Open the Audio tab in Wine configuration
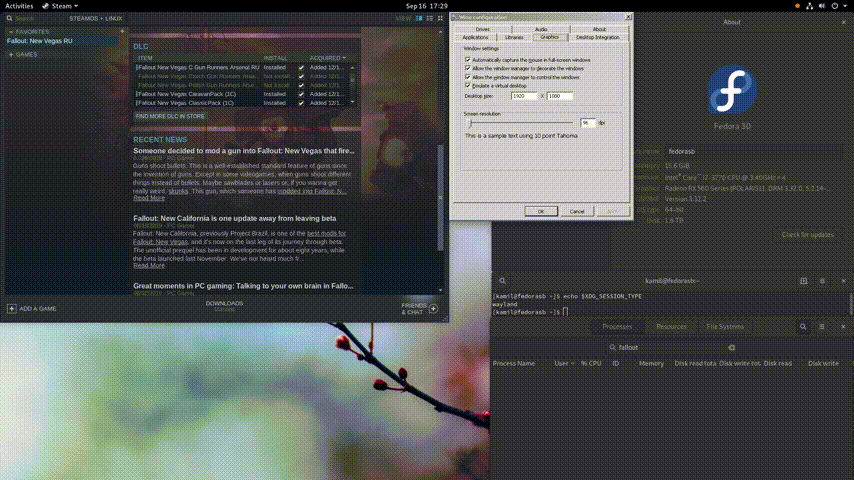The image size is (854, 480). [x=540, y=29]
